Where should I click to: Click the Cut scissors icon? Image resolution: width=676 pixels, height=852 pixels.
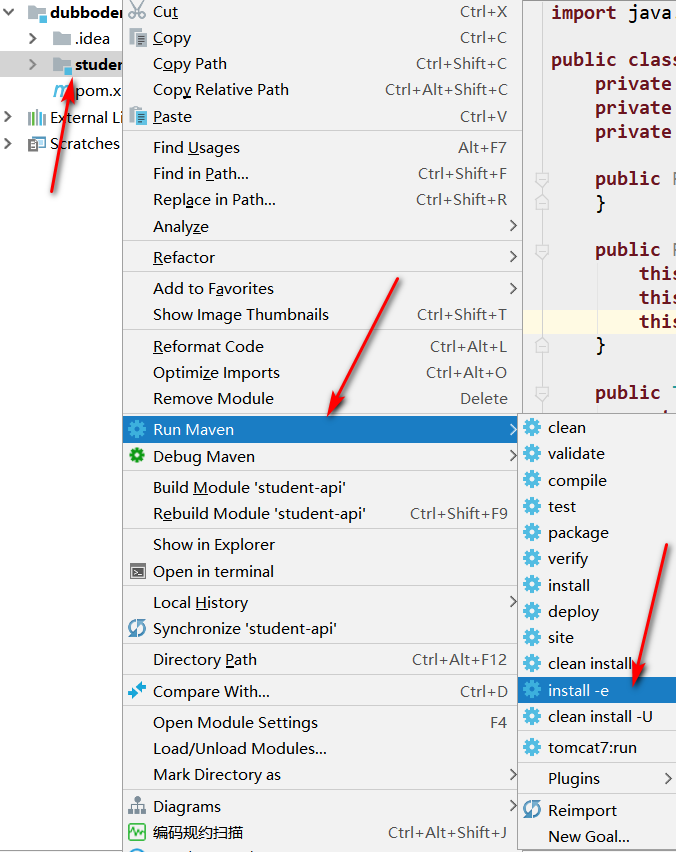click(x=137, y=11)
